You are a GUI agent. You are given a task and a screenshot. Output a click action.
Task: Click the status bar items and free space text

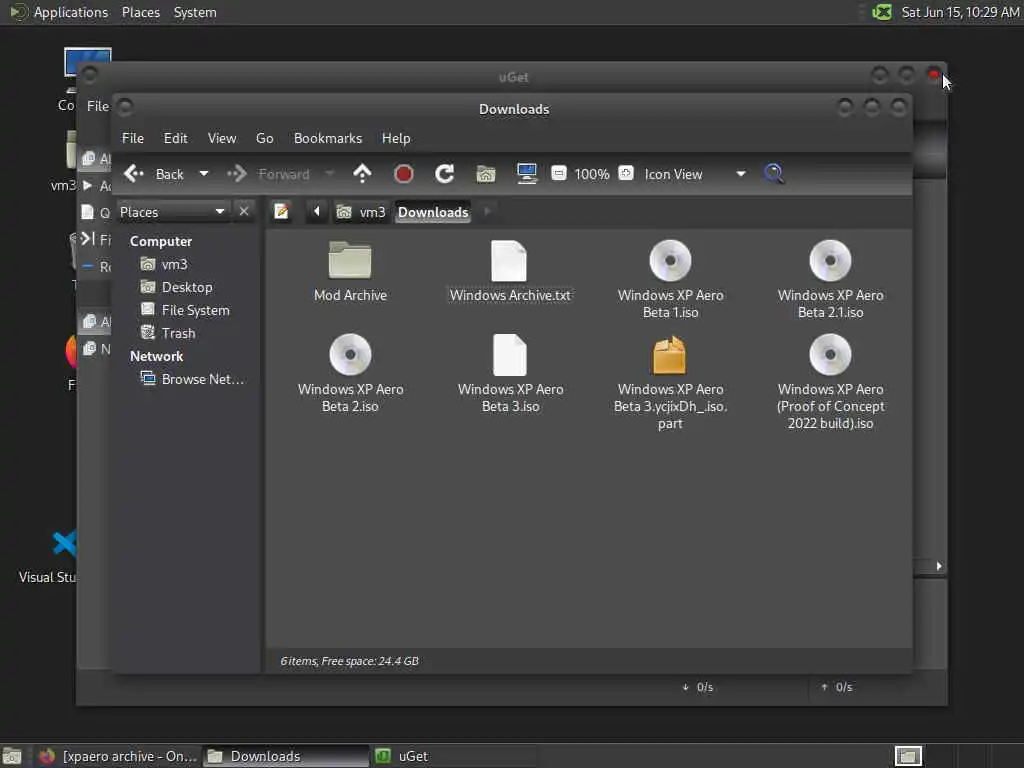[x=349, y=661]
